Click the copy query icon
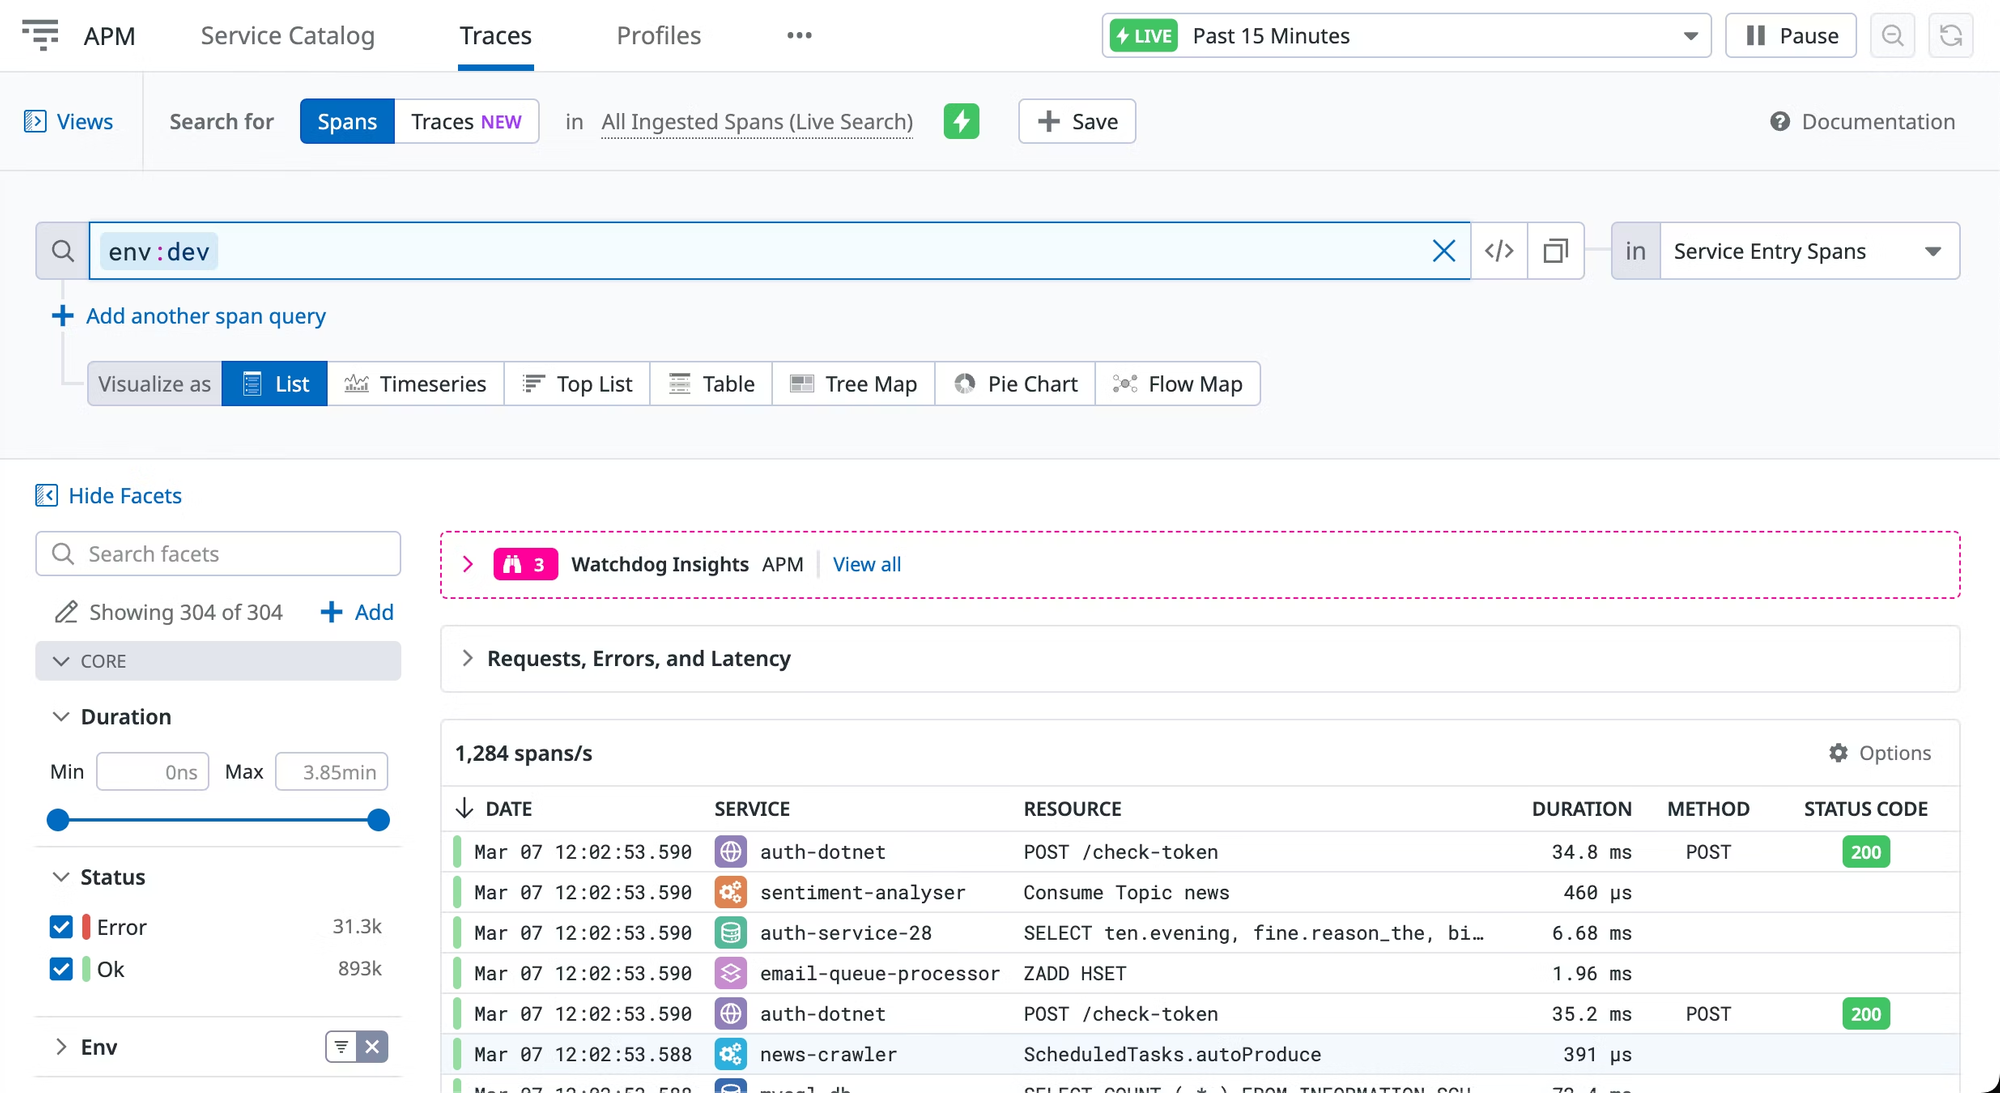 pos(1555,250)
